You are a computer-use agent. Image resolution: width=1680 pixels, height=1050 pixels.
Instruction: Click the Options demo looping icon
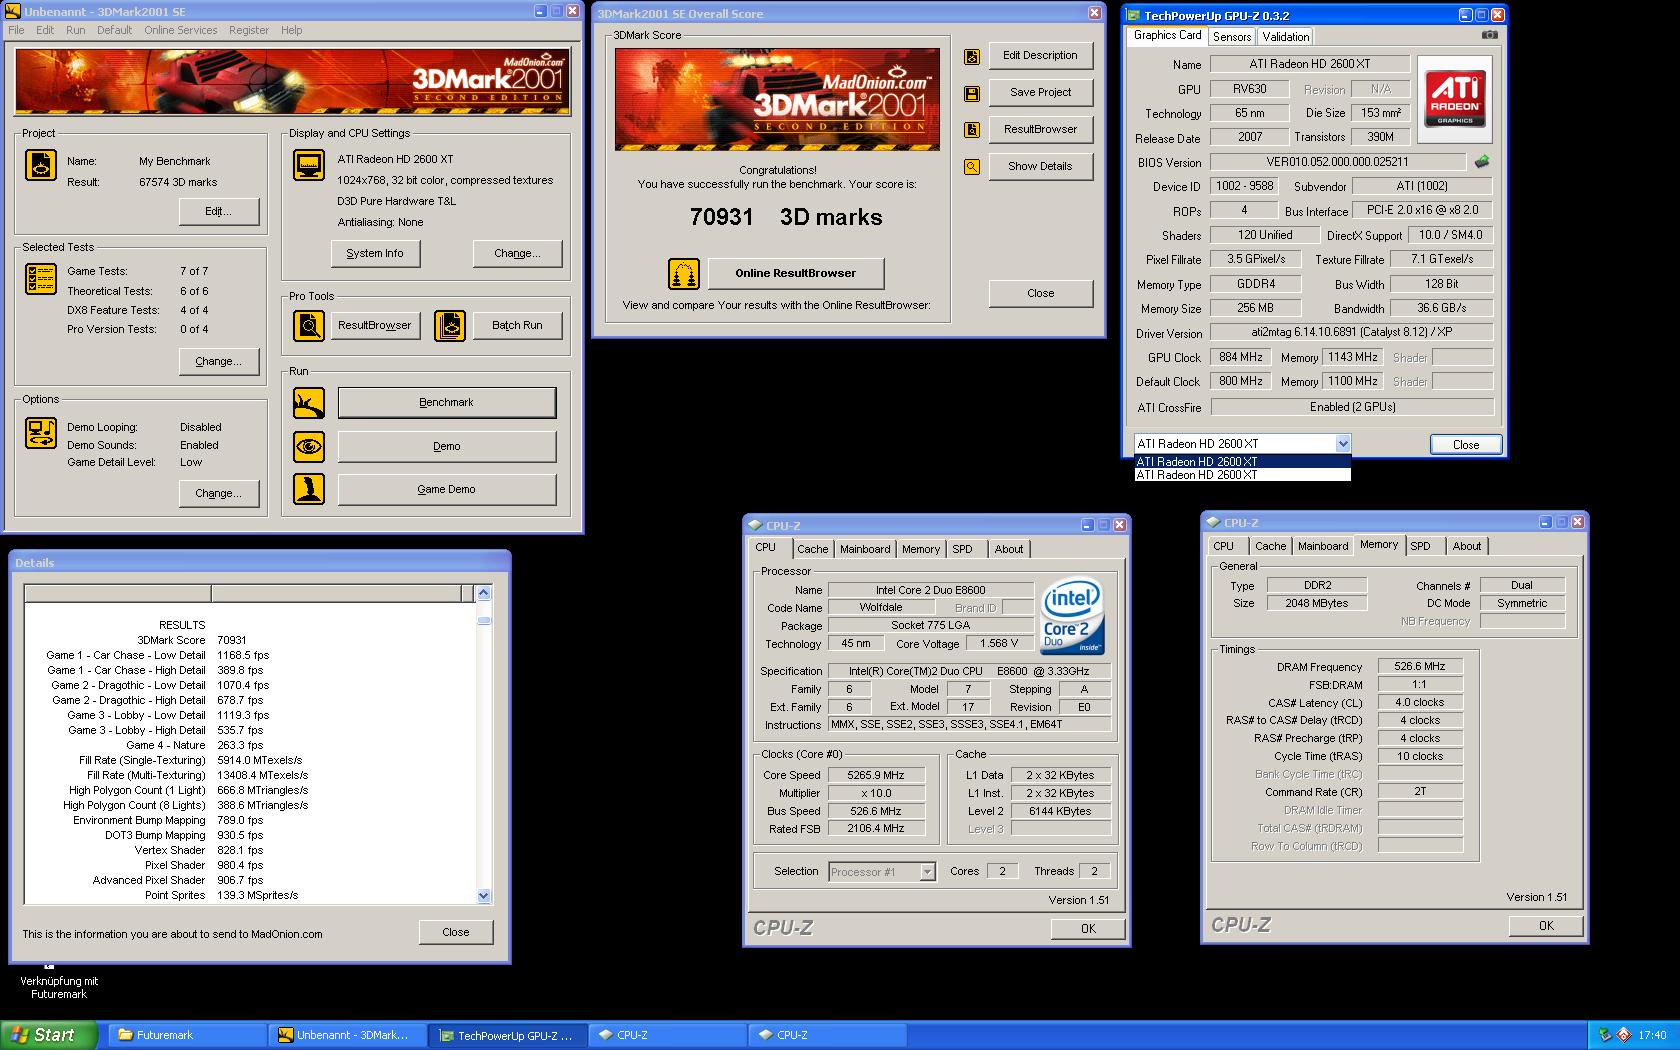click(41, 433)
